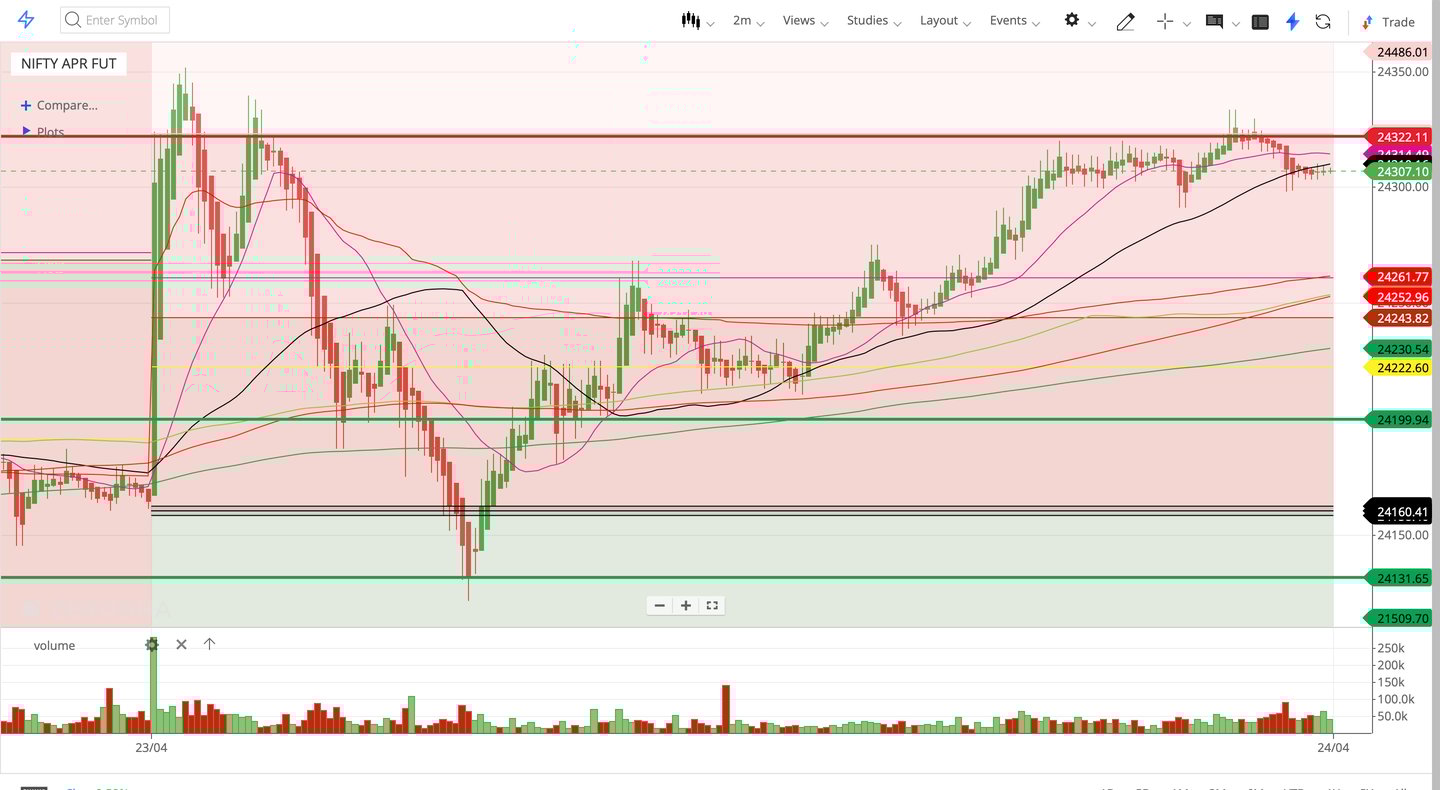Select the 21509.70 price tag
Viewport: 1440px width, 790px height.
[x=1398, y=618]
